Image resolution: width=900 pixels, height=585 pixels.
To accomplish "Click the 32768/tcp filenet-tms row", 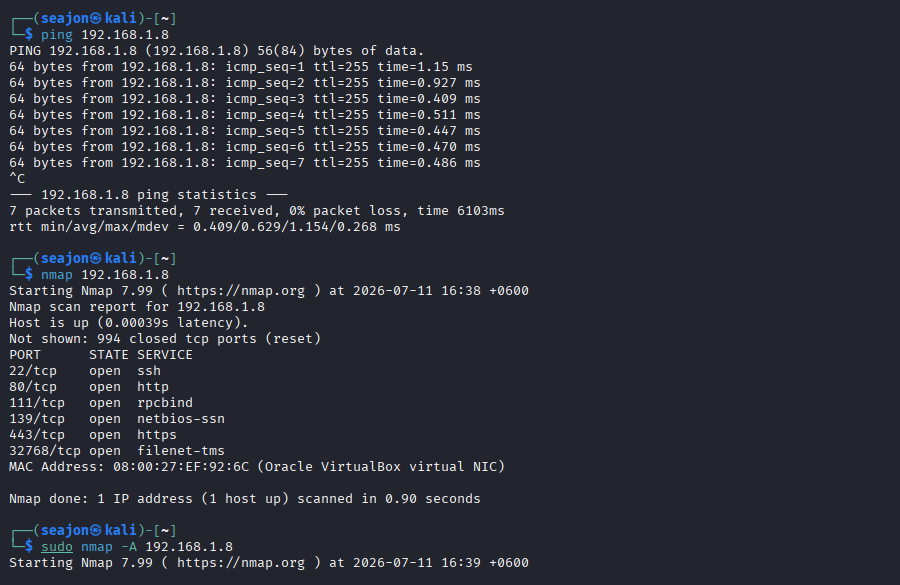I will point(117,451).
